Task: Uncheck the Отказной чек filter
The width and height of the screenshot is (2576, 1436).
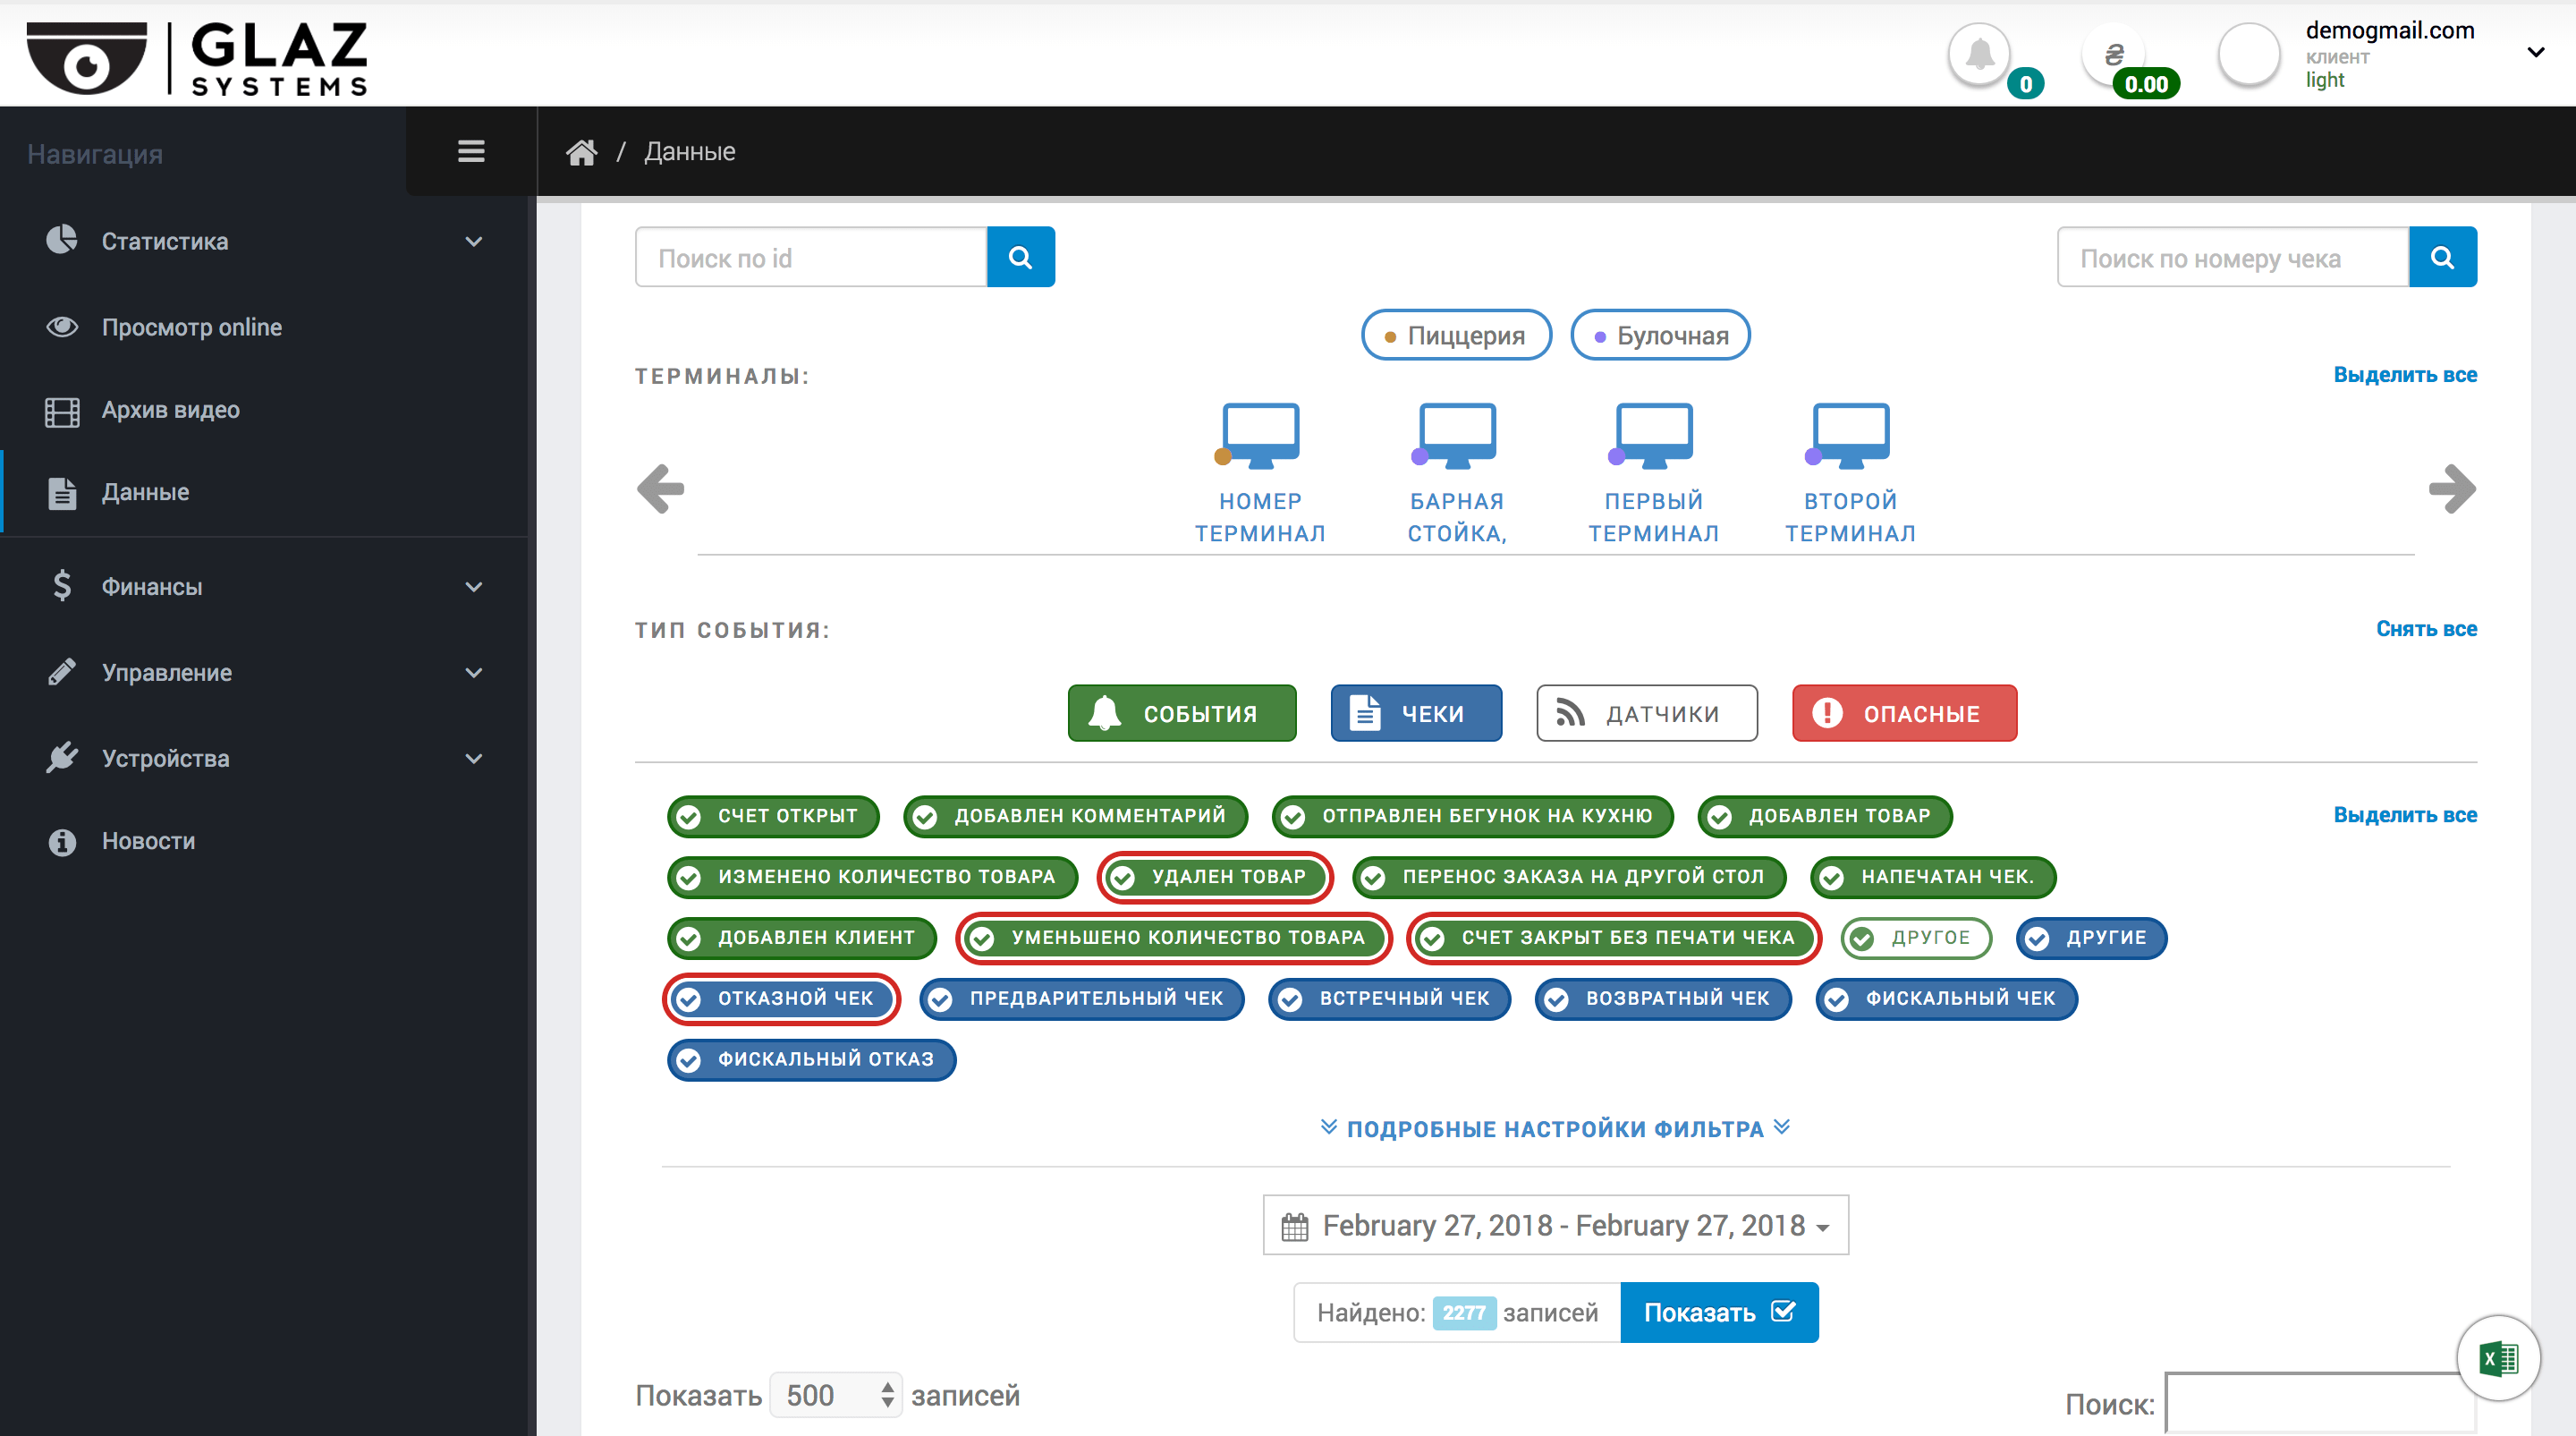Action: (x=781, y=999)
